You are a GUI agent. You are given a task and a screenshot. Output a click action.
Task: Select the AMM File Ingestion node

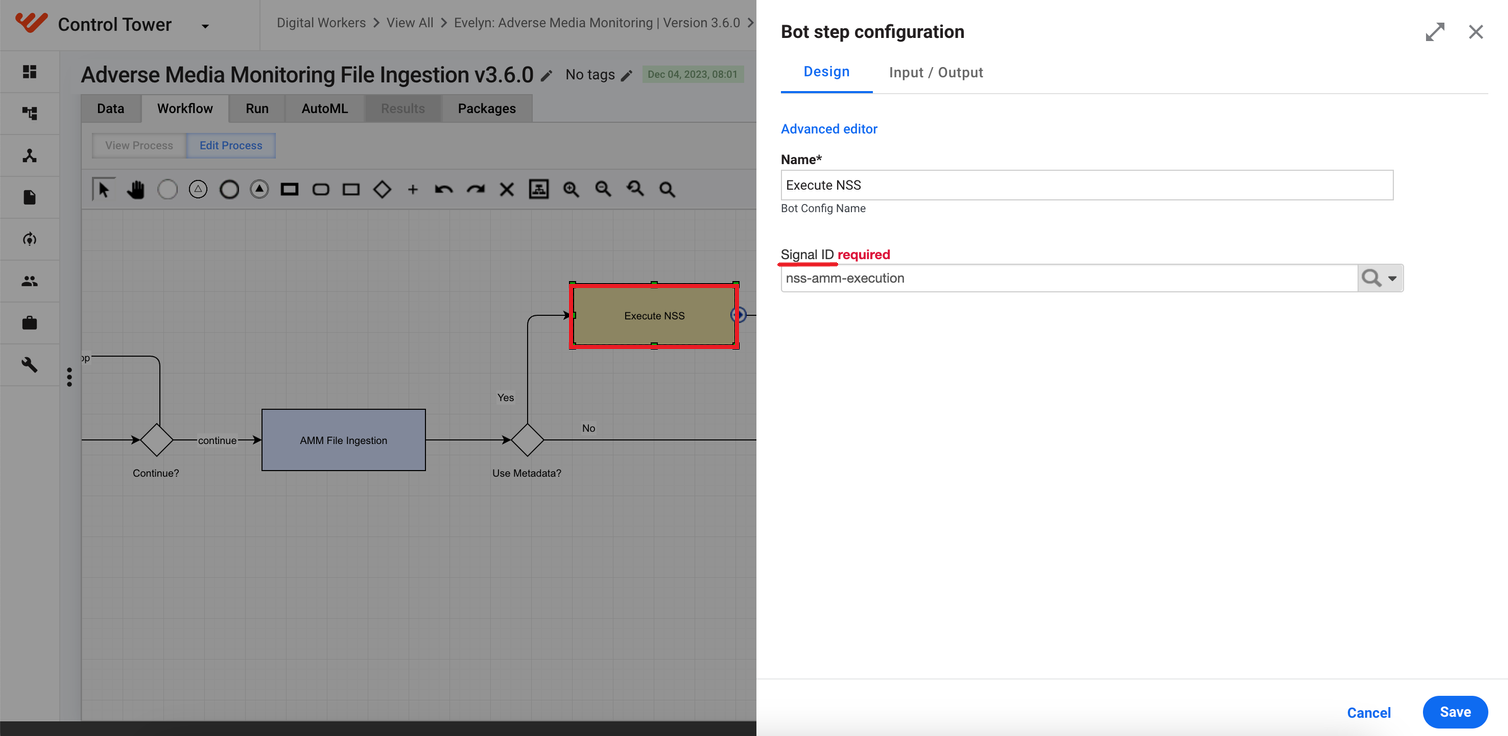[344, 440]
